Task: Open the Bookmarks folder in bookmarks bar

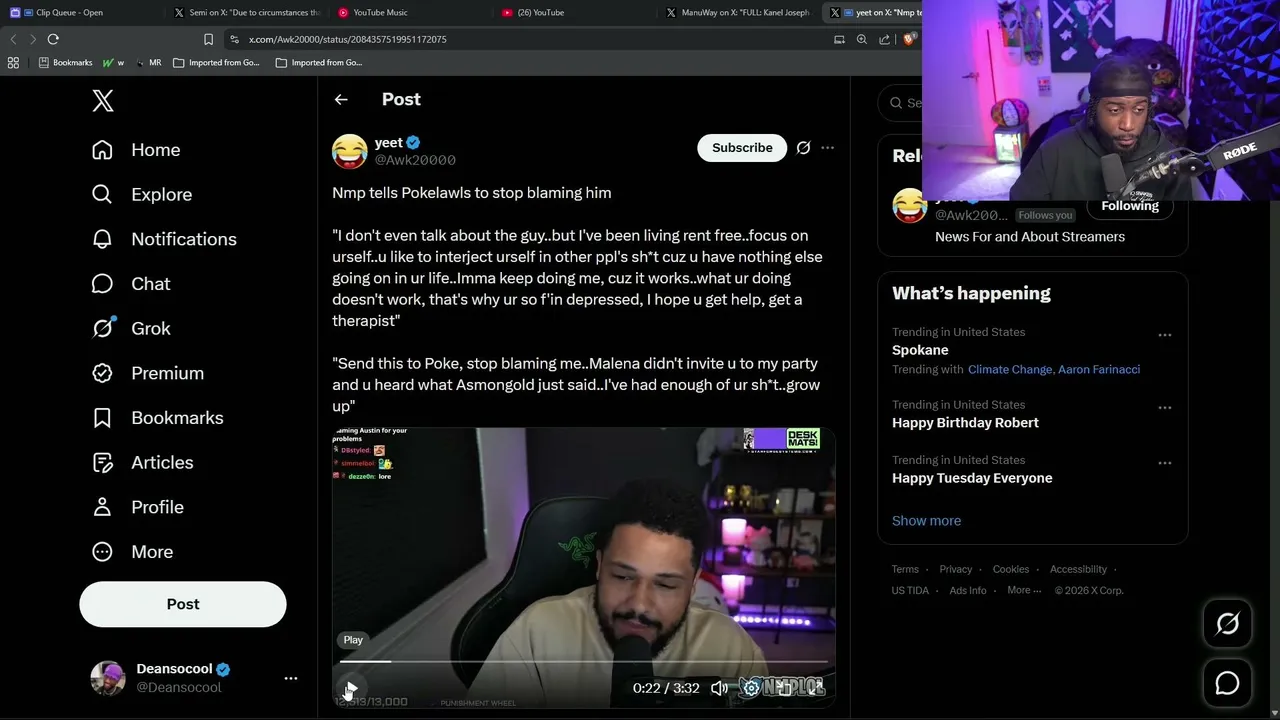Action: (66, 62)
